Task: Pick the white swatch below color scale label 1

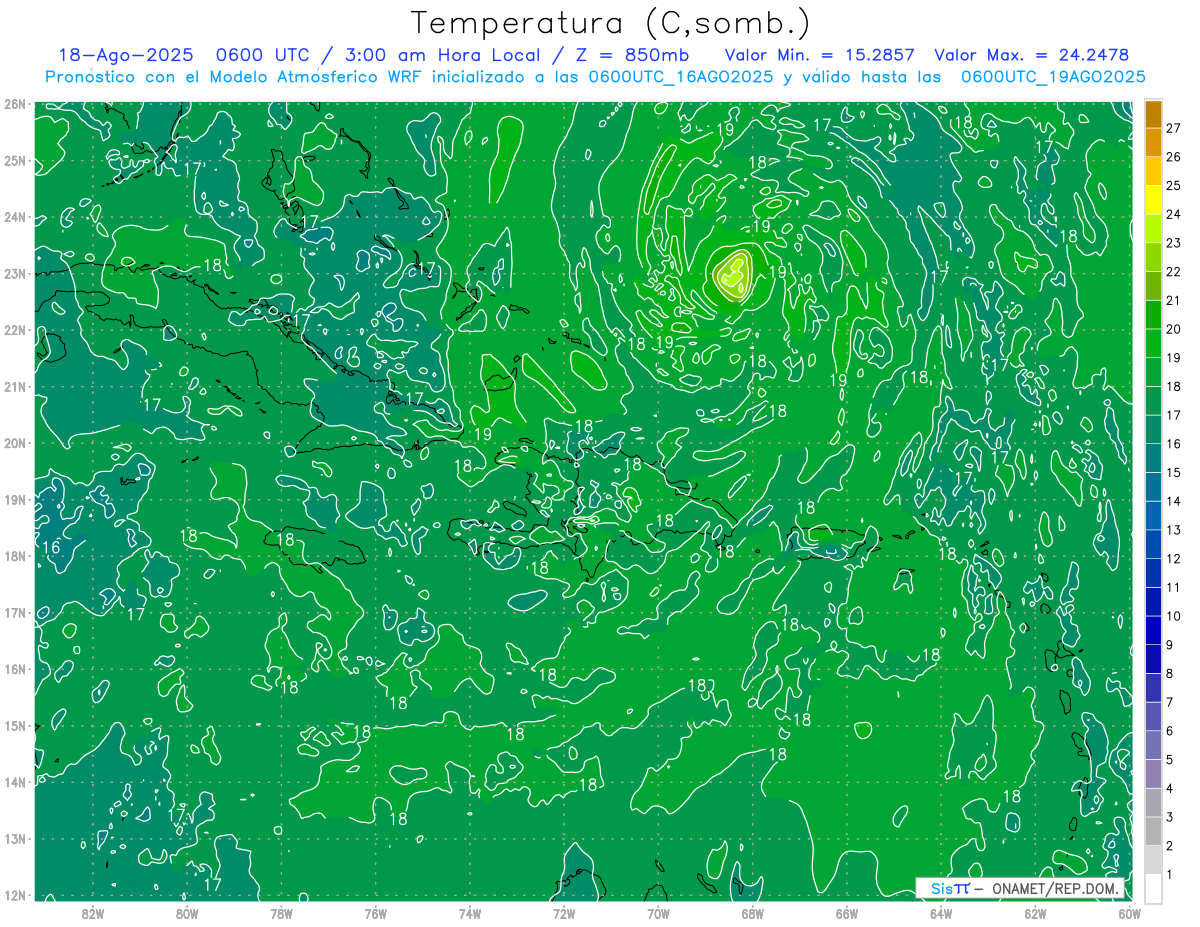Action: (1153, 888)
